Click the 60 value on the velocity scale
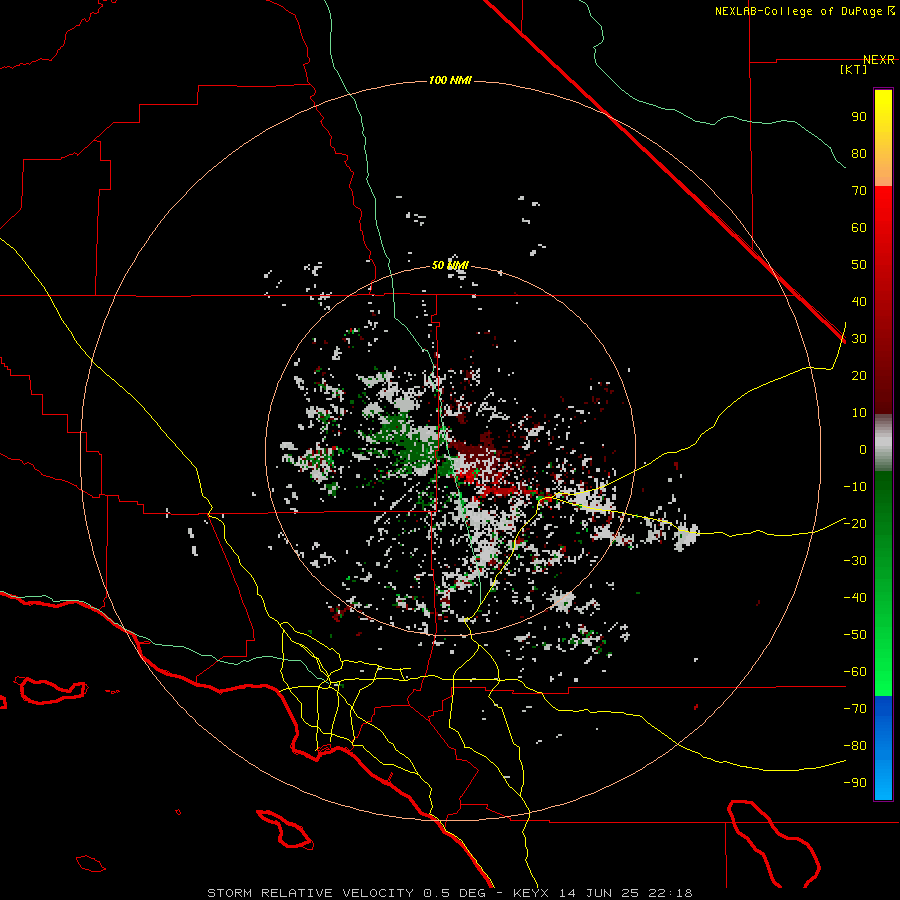This screenshot has width=900, height=900. [x=859, y=228]
